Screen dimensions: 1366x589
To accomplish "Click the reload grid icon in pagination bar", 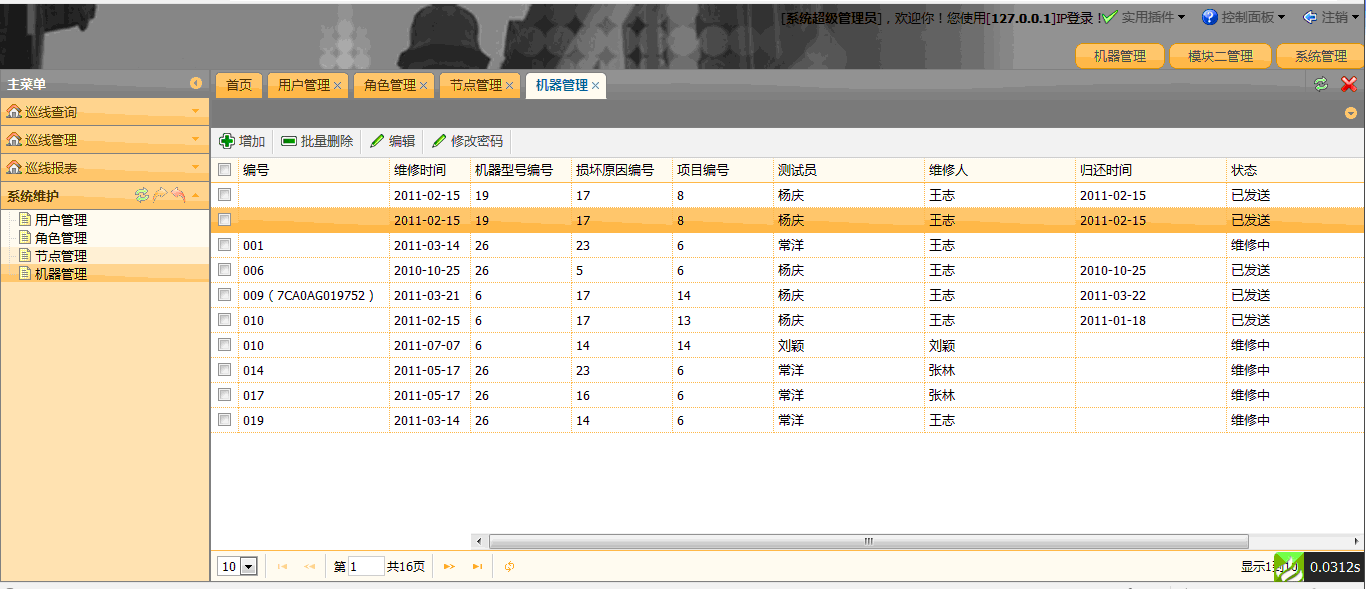I will pyautogui.click(x=509, y=566).
